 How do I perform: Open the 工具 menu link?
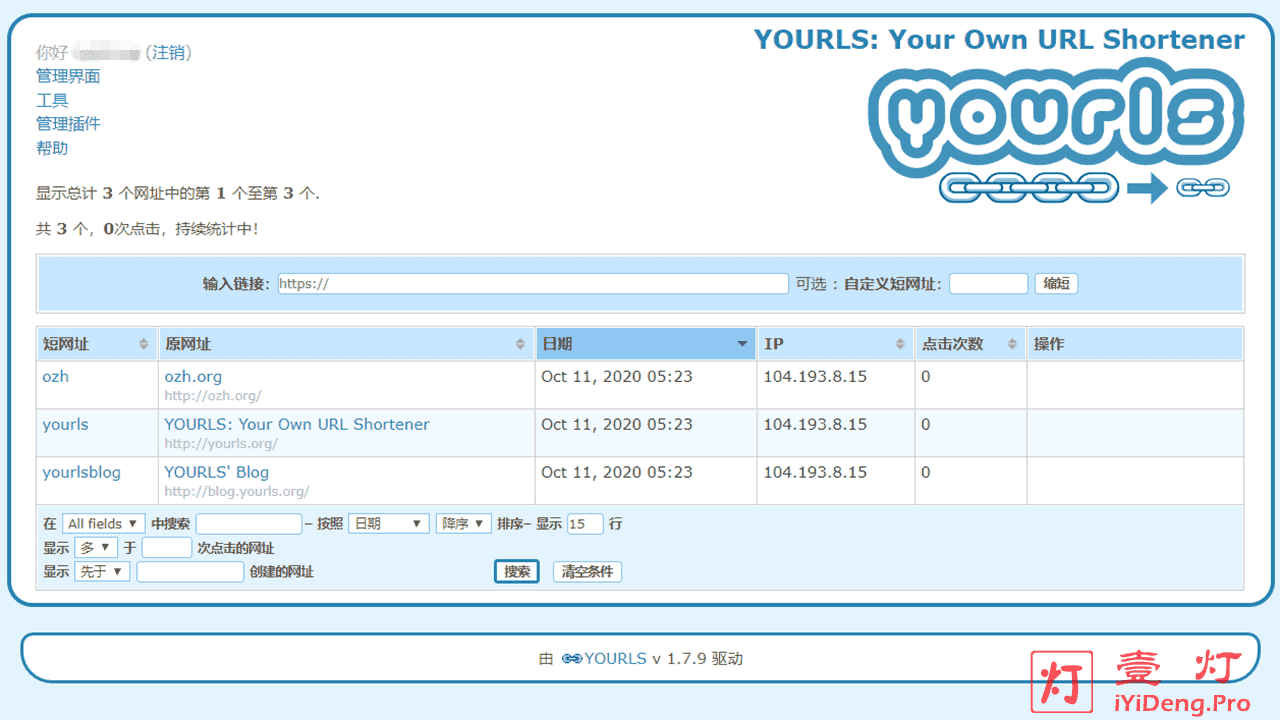coord(52,100)
